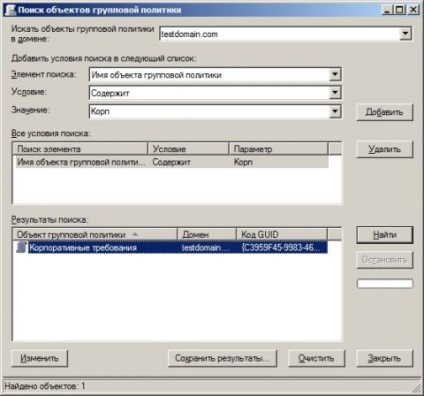The height and width of the screenshot is (396, 424).
Task: Click the testdomain... cell in the results
Action: [206, 248]
